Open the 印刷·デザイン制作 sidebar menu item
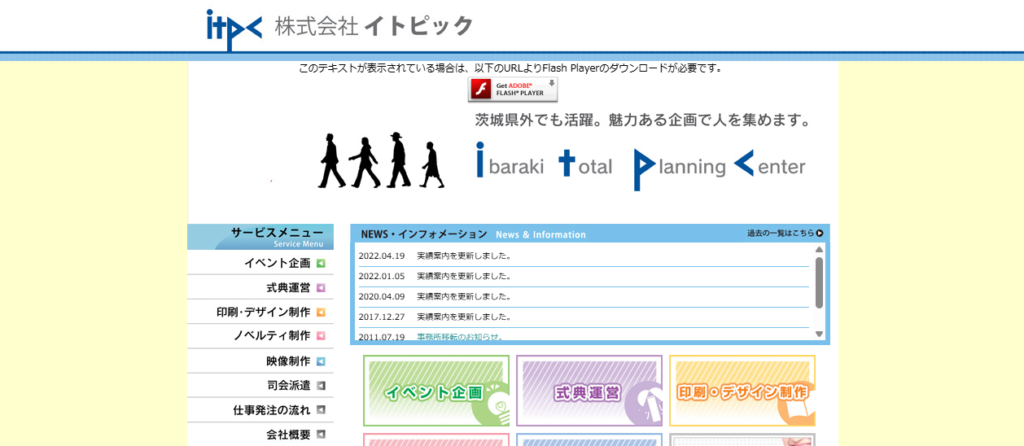Viewport: 1024px width, 446px height. (261, 312)
